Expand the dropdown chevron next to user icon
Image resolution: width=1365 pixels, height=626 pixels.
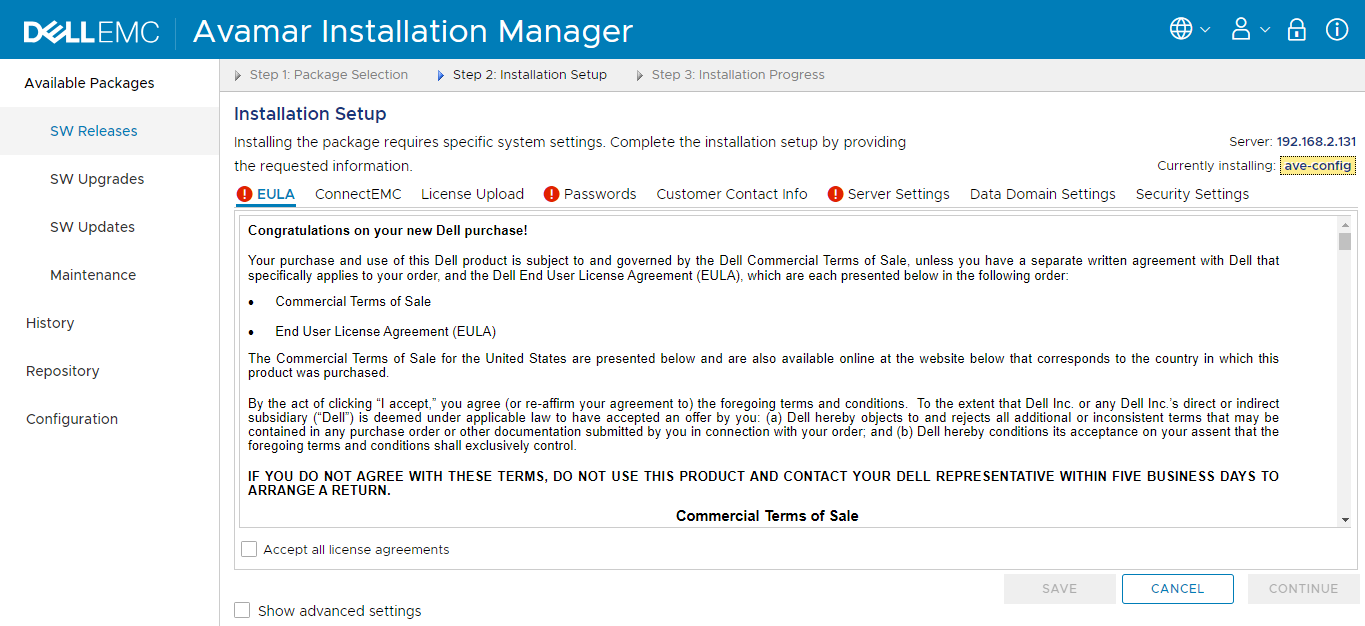(x=1264, y=30)
